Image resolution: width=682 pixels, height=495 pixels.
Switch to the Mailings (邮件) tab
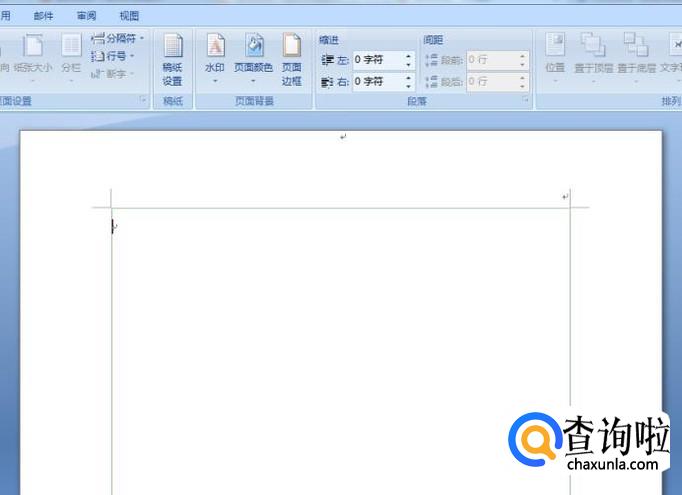click(x=43, y=16)
